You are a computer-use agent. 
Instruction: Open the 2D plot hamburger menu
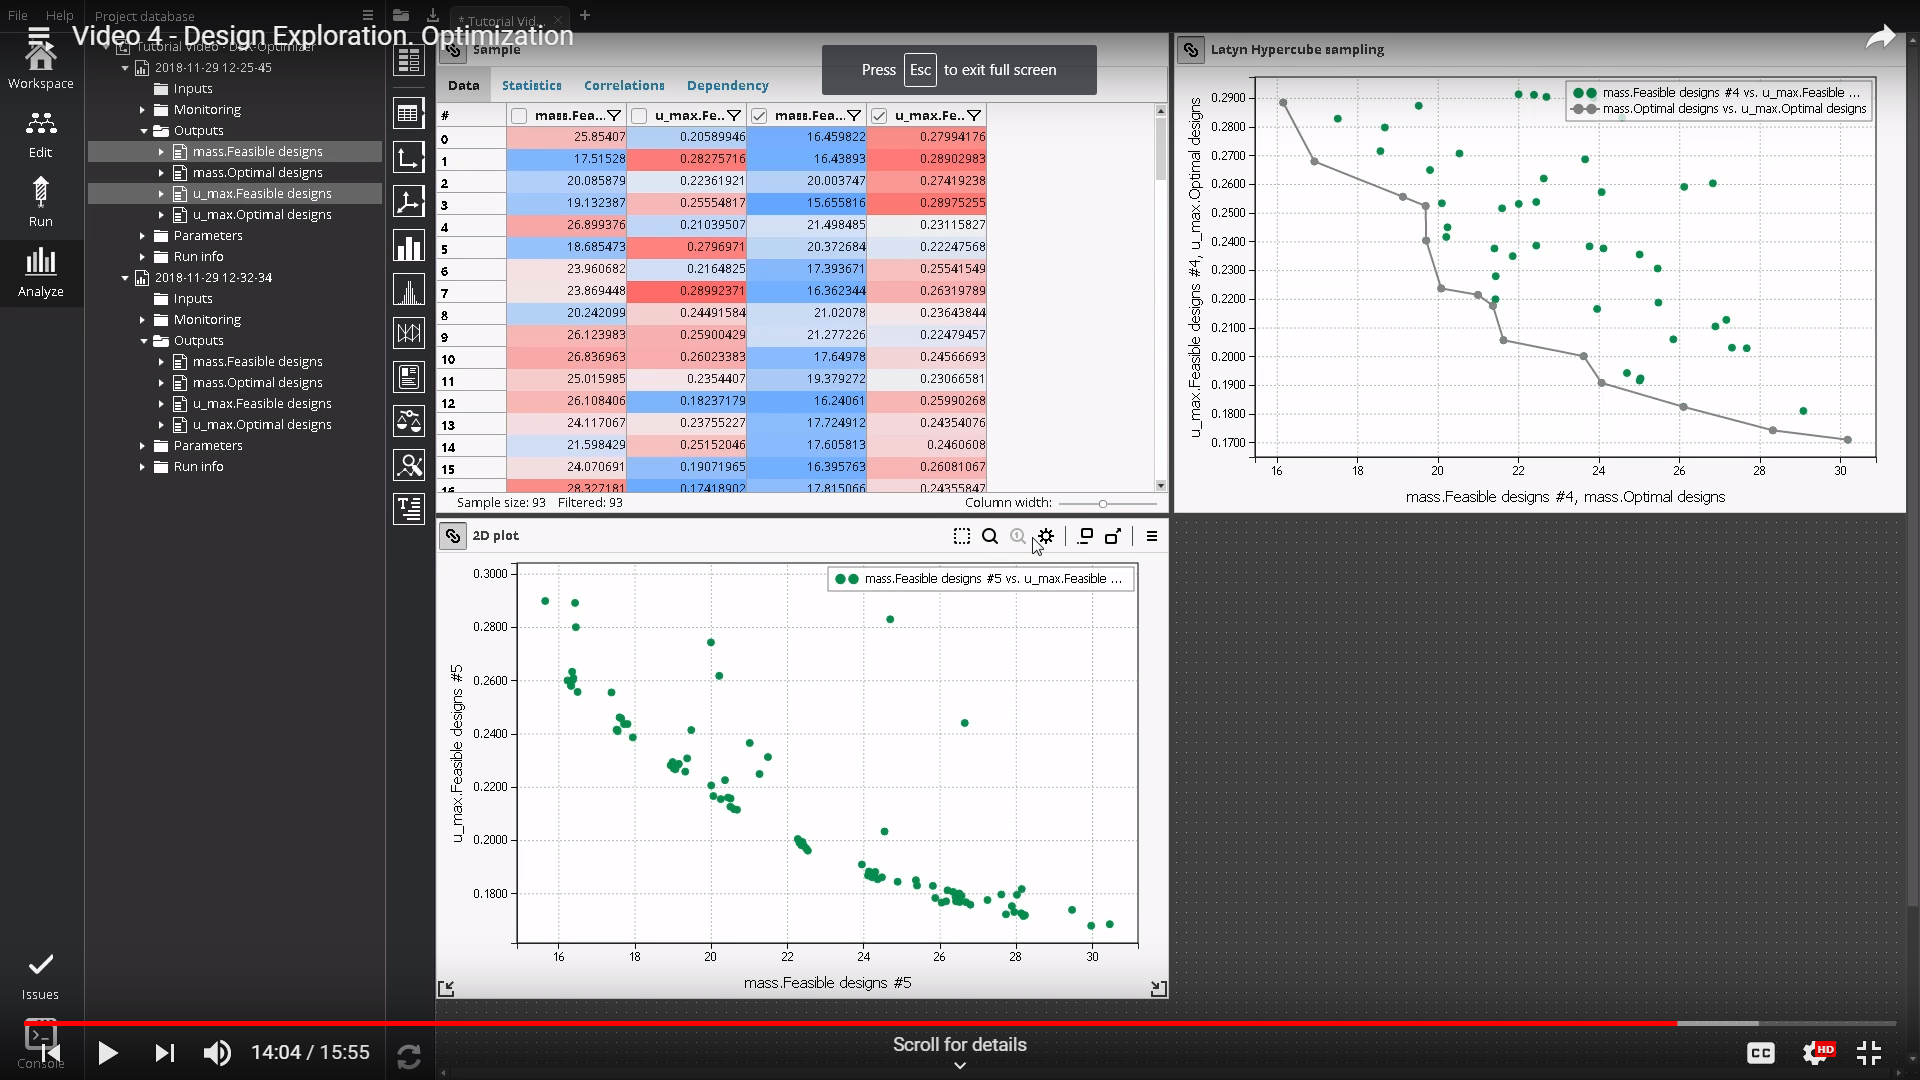(x=1152, y=536)
